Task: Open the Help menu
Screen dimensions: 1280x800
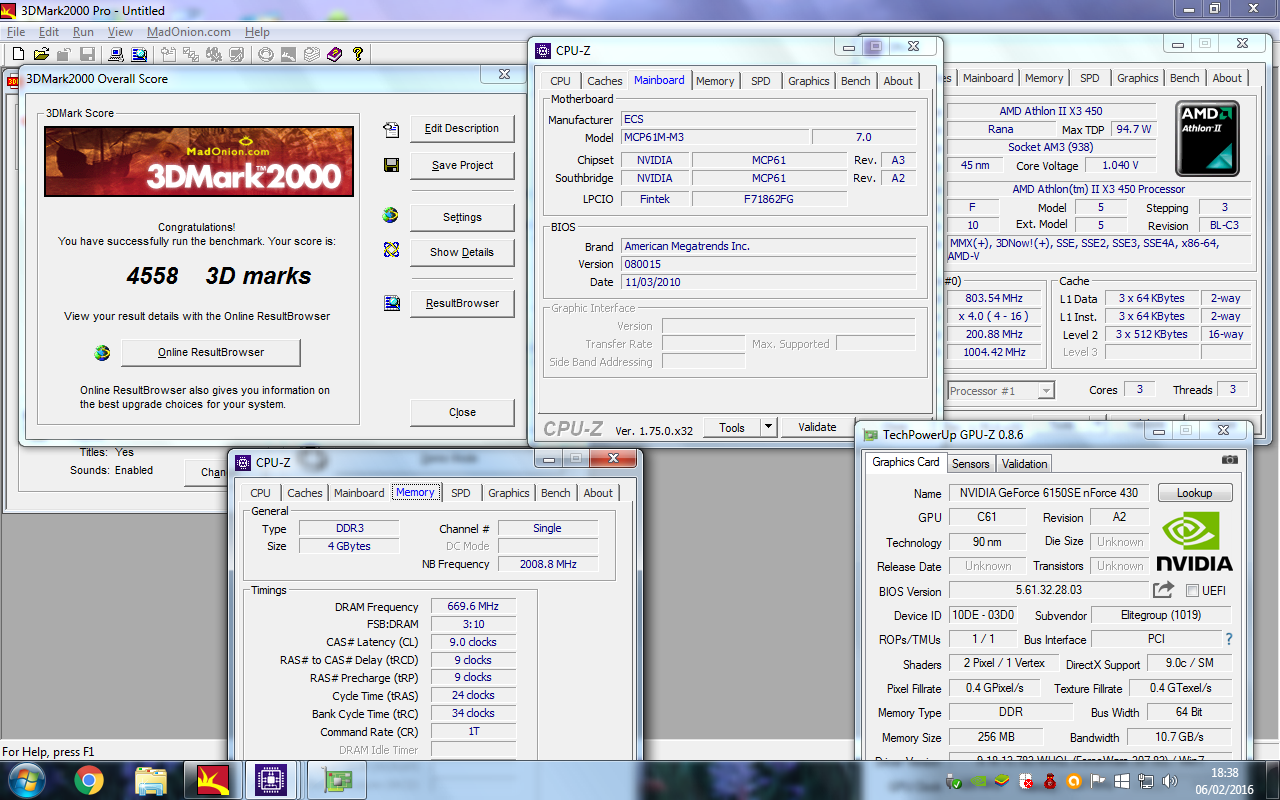Action: 257,32
